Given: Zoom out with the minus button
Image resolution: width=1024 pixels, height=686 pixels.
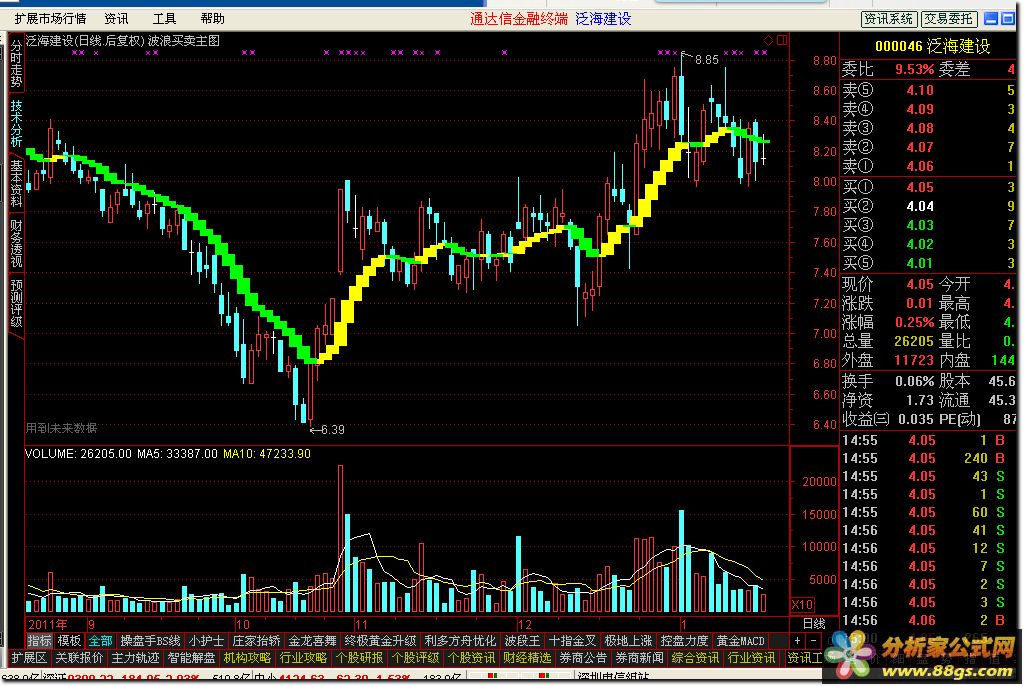Looking at the screenshot, I should 813,641.
